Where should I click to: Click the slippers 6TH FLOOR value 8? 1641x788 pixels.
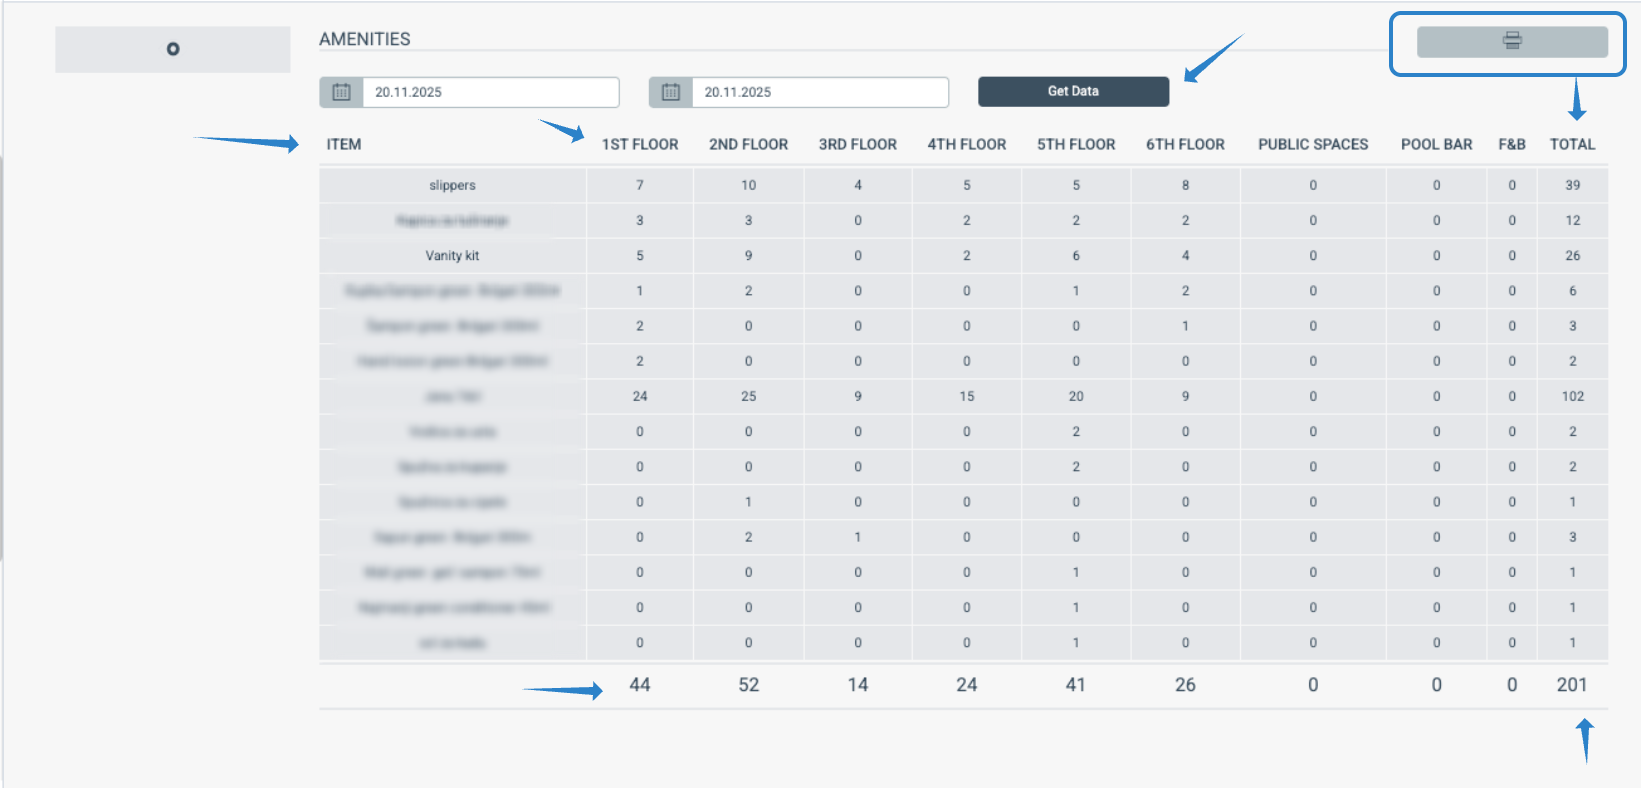click(x=1185, y=185)
